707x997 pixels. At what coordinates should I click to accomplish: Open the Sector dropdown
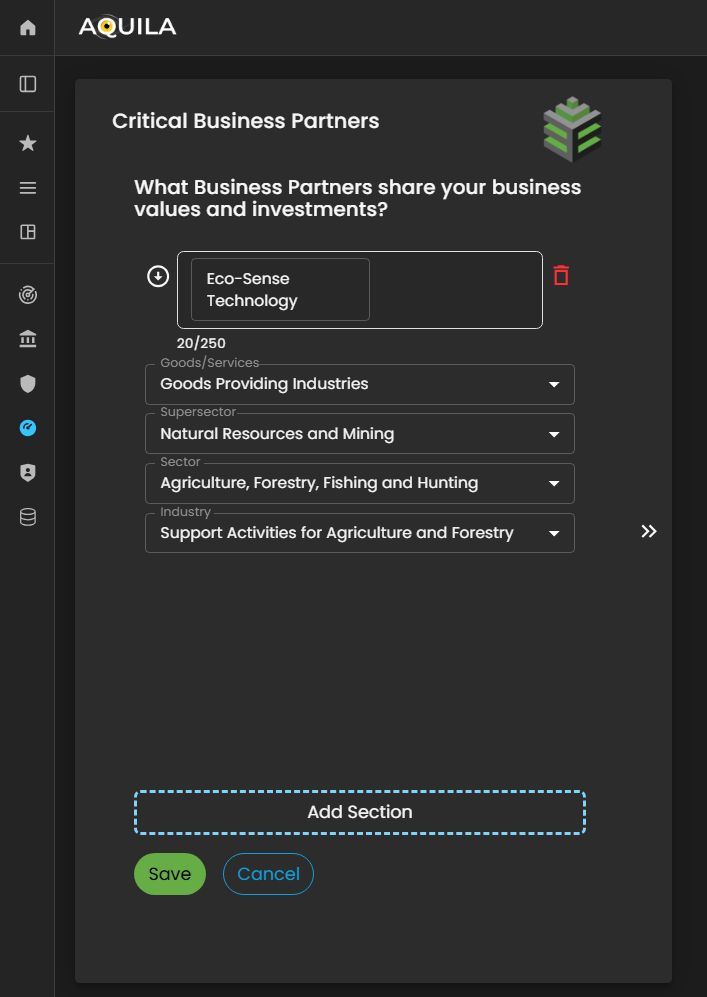pyautogui.click(x=359, y=483)
